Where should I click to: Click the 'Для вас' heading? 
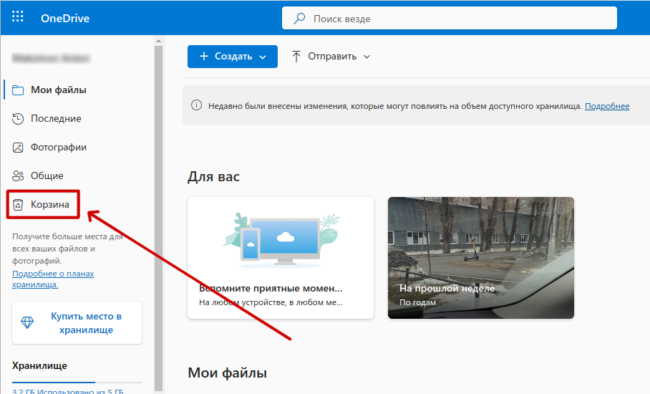213,177
